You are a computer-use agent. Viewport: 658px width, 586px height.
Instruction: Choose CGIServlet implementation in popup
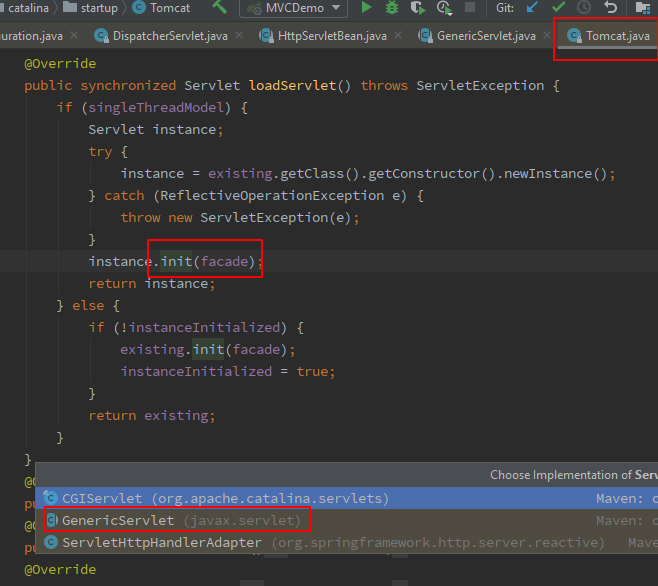pyautogui.click(x=347, y=498)
